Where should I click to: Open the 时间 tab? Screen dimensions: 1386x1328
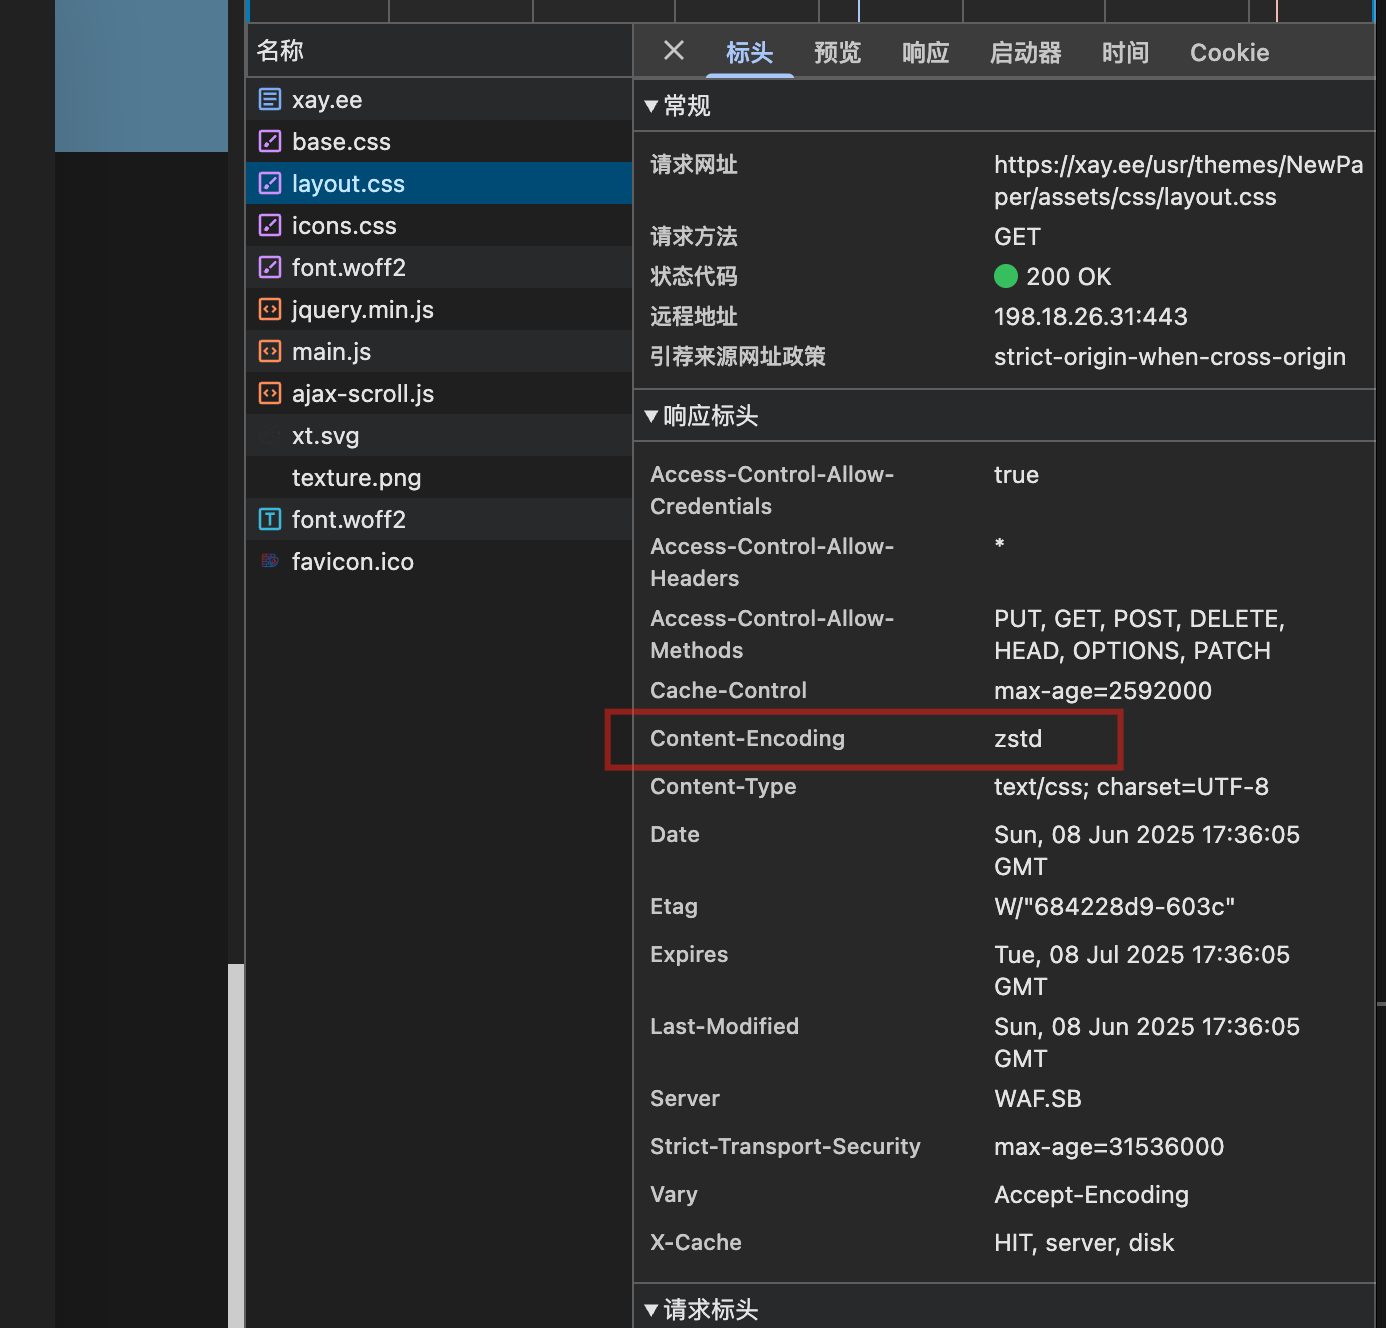coord(1126,53)
